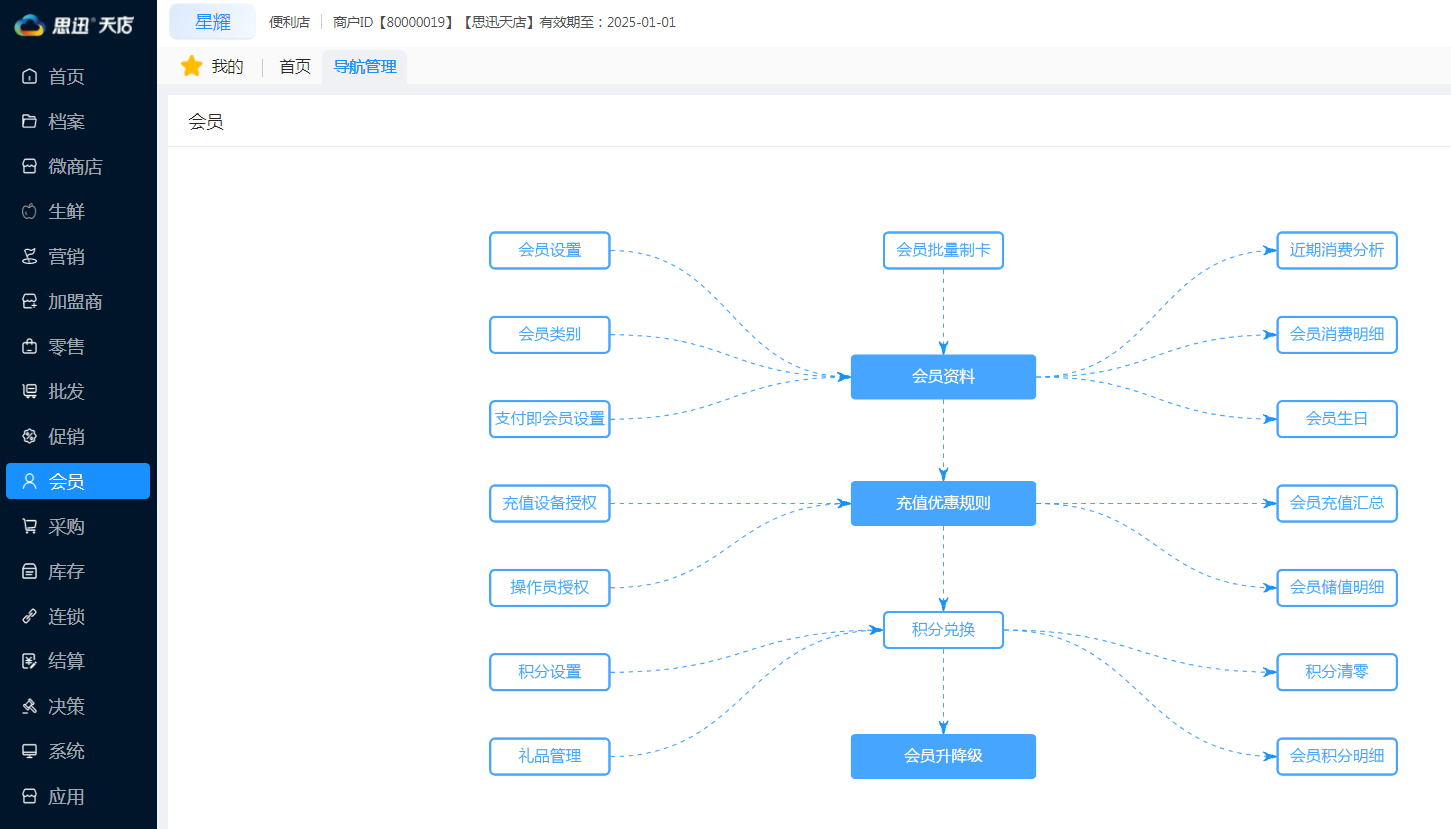Open the 档案 folder icon in sidebar
The image size is (1451, 829).
point(29,122)
